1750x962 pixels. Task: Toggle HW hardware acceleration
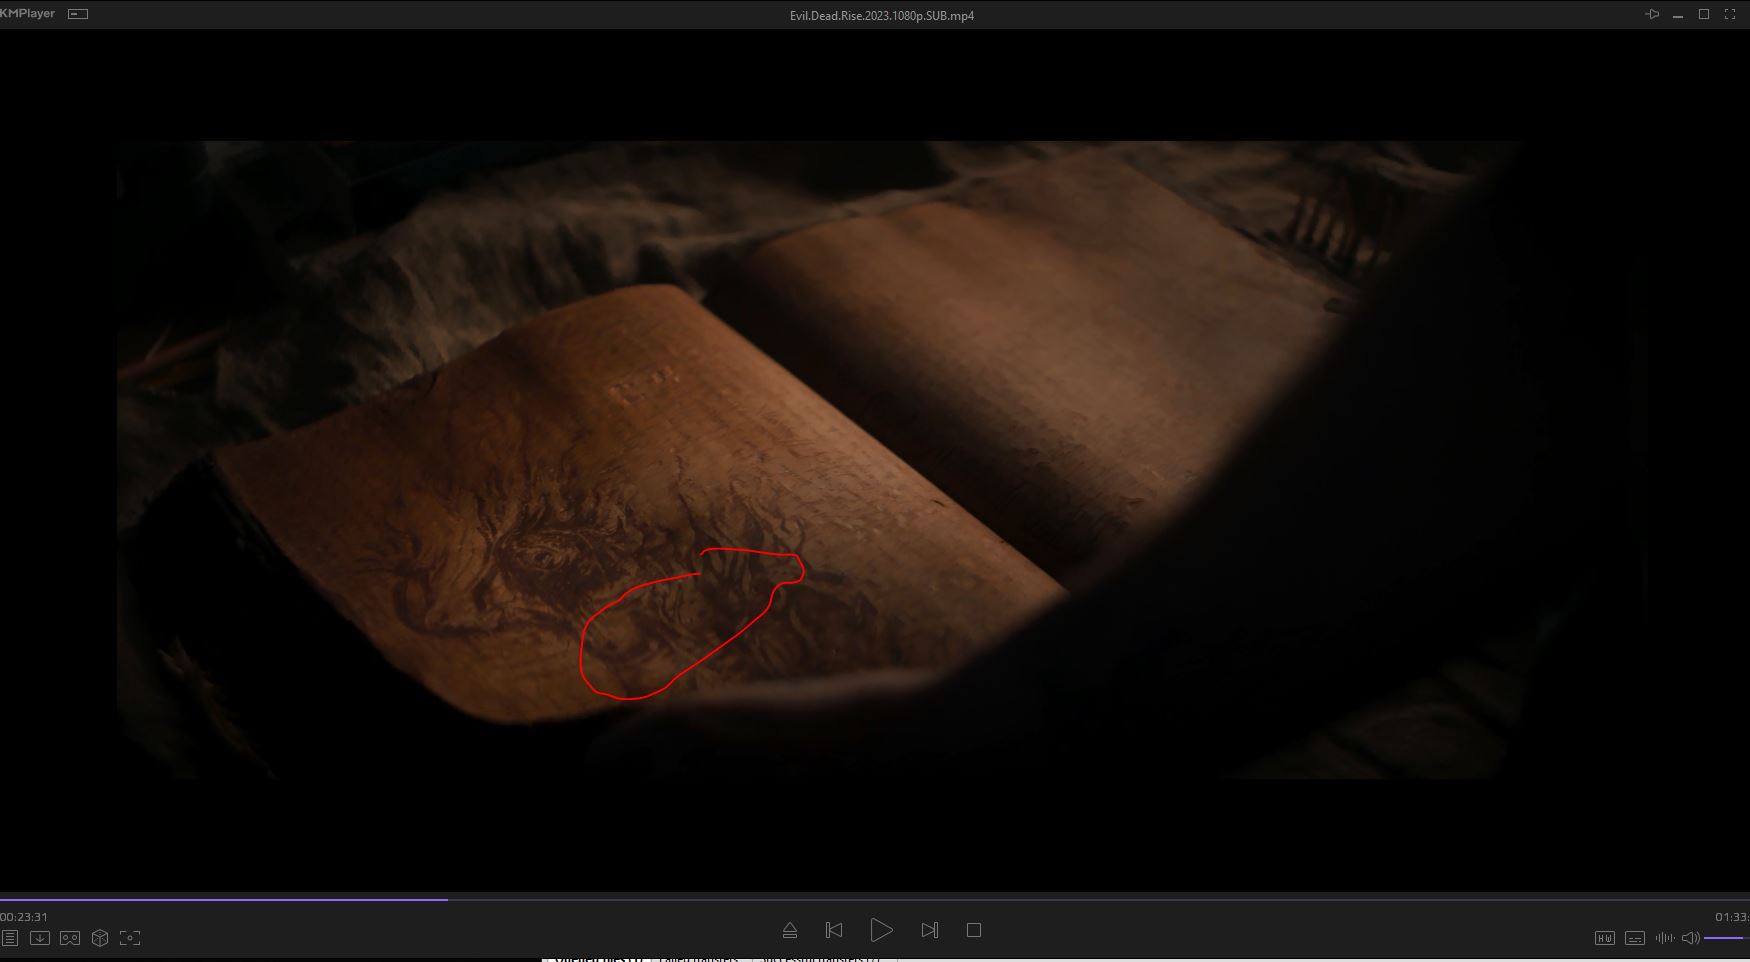1604,938
